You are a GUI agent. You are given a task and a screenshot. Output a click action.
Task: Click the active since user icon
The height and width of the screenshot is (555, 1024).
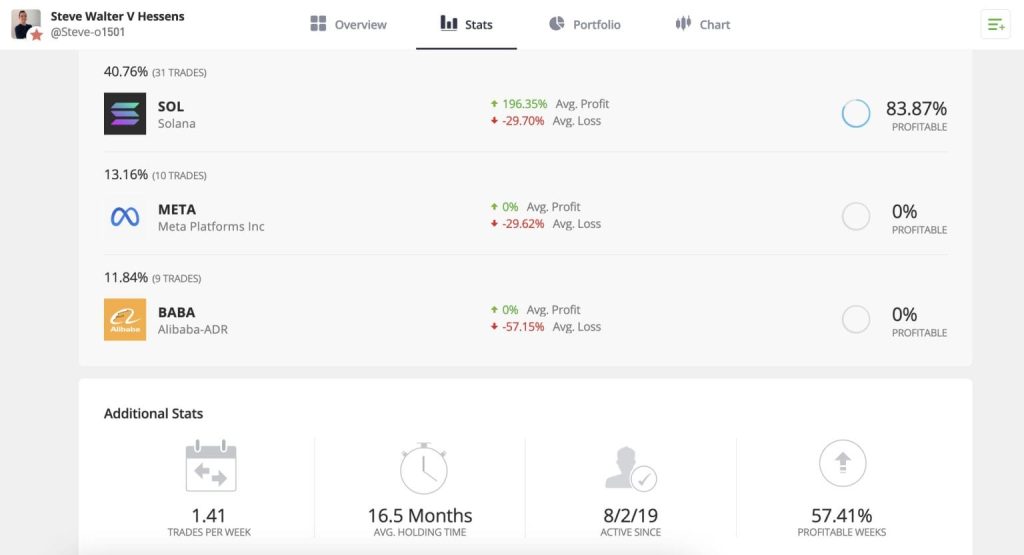click(x=630, y=467)
